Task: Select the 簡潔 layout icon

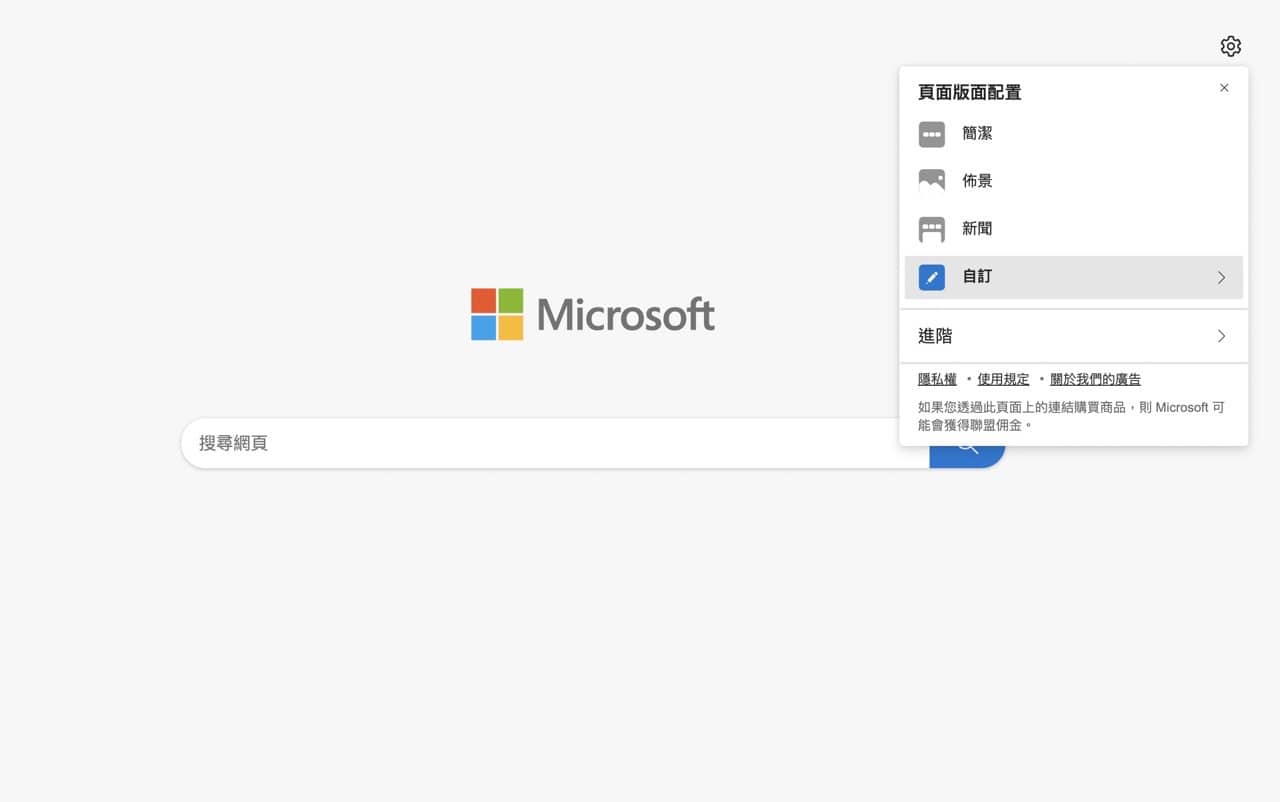Action: 931,134
